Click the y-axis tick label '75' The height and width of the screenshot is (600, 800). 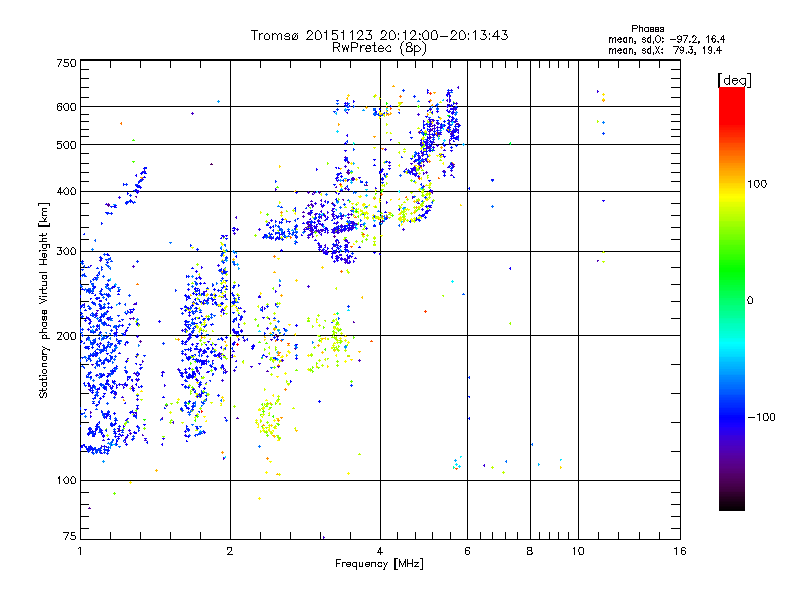pos(70,536)
